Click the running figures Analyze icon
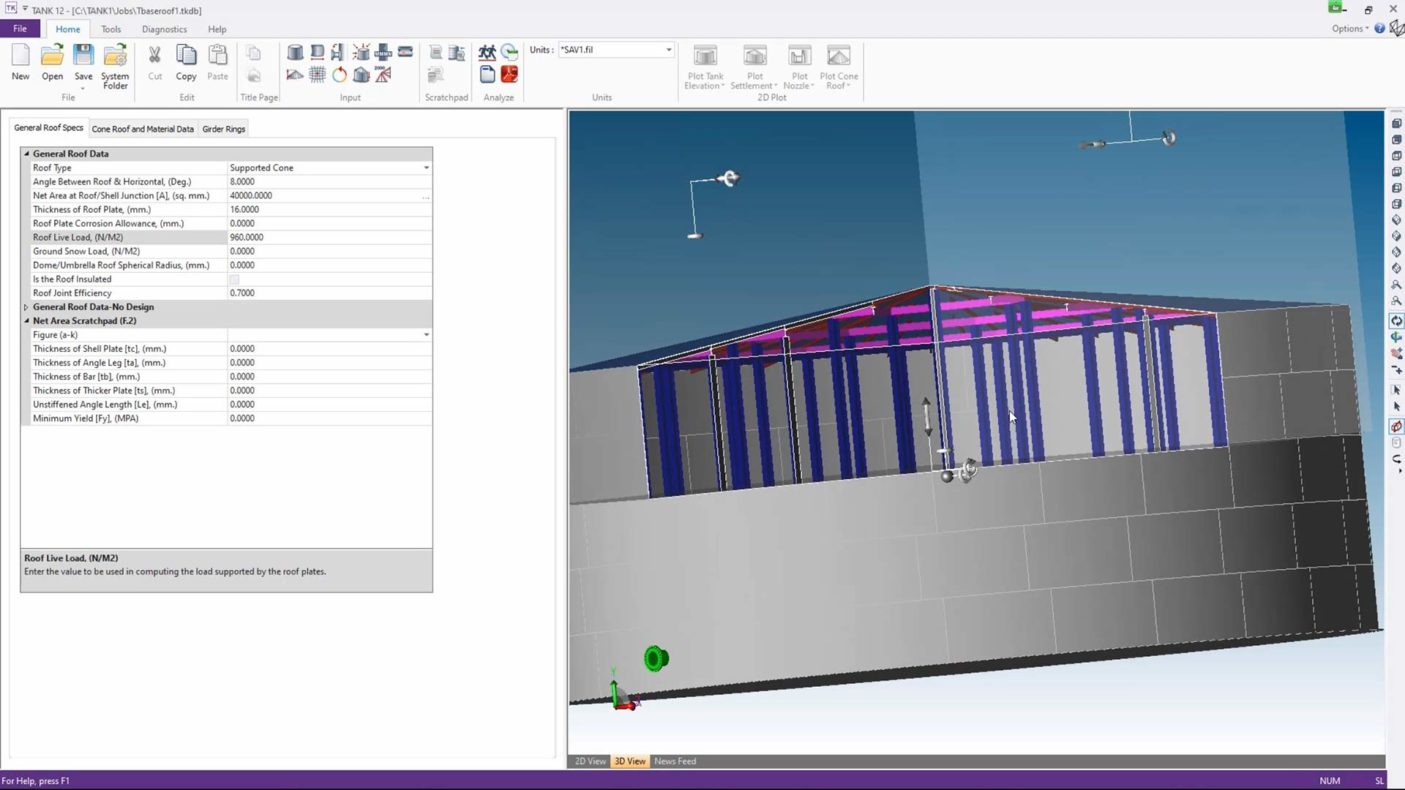This screenshot has height=790, width=1405. pos(487,52)
